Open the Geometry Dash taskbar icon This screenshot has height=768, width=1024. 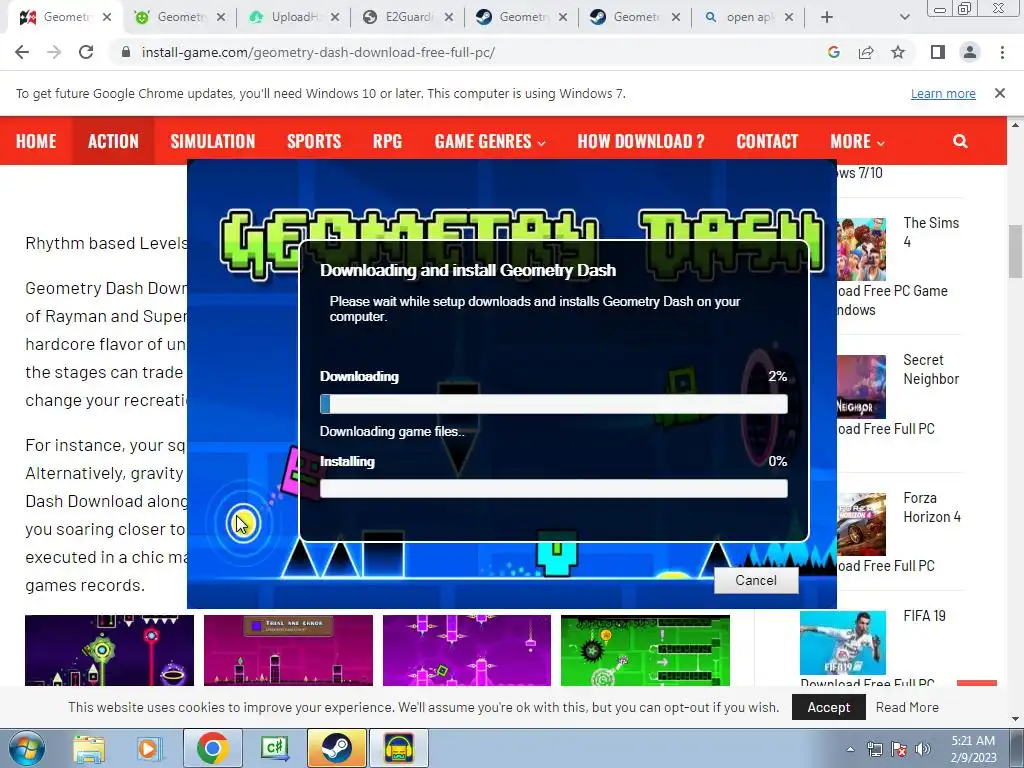point(398,748)
